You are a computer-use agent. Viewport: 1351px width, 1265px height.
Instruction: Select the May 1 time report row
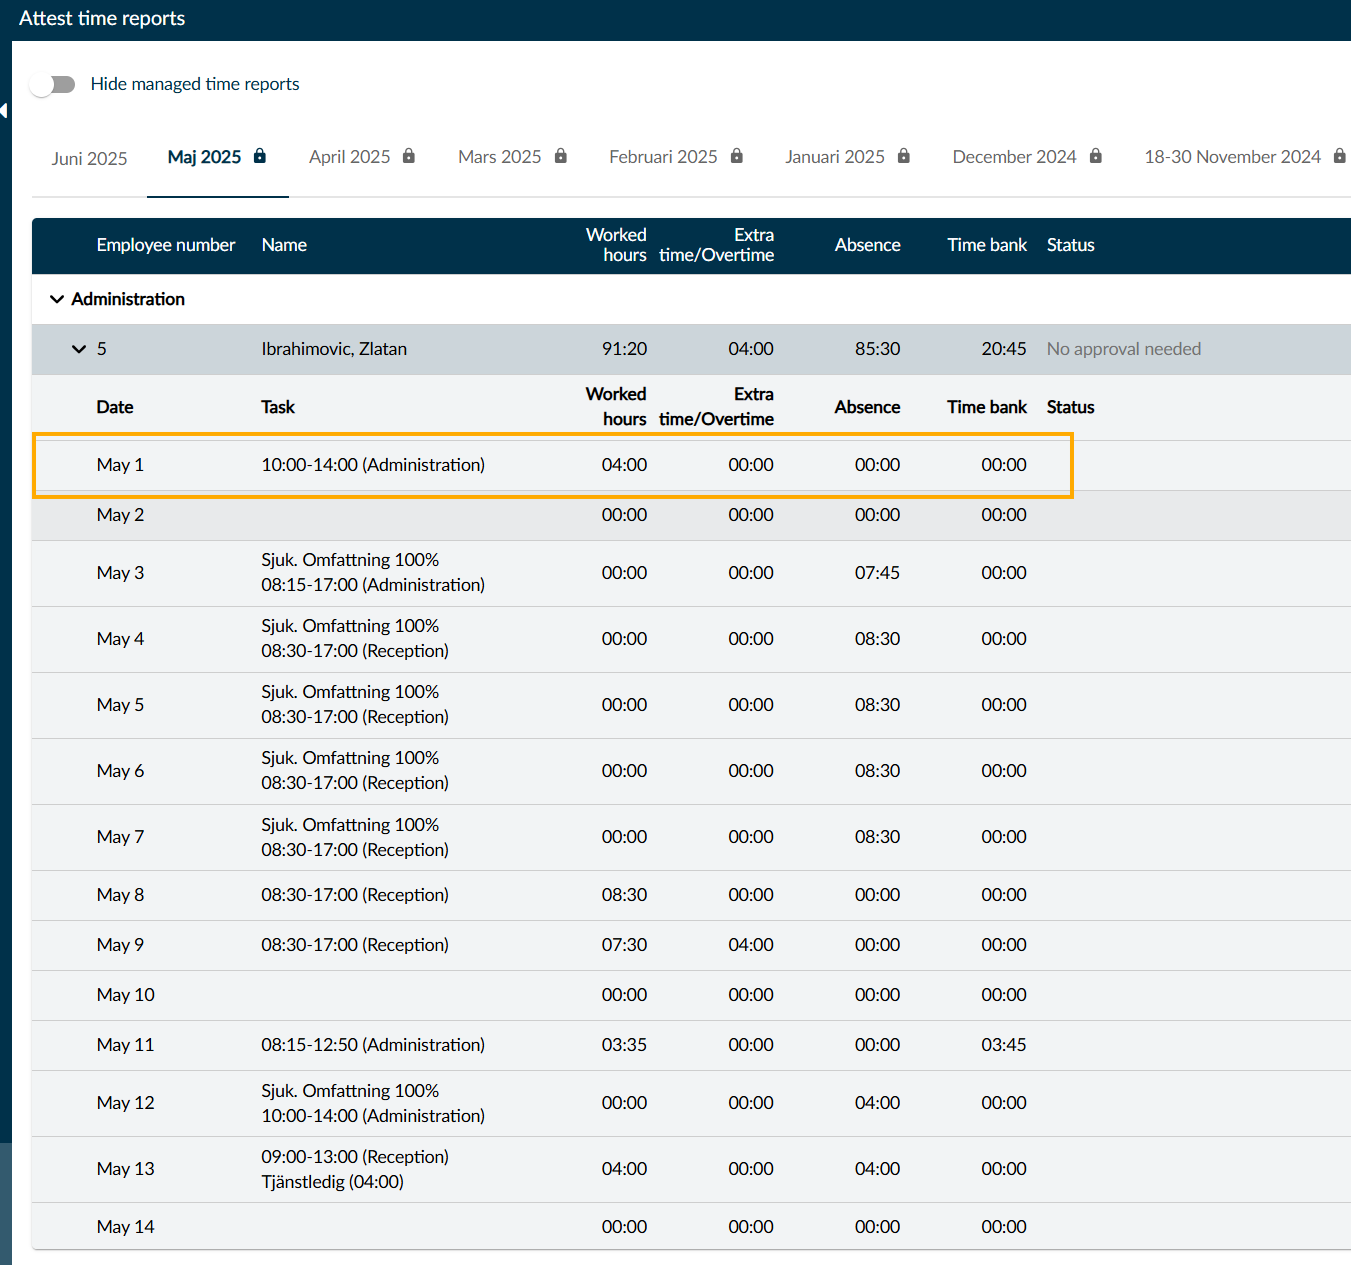click(x=553, y=465)
